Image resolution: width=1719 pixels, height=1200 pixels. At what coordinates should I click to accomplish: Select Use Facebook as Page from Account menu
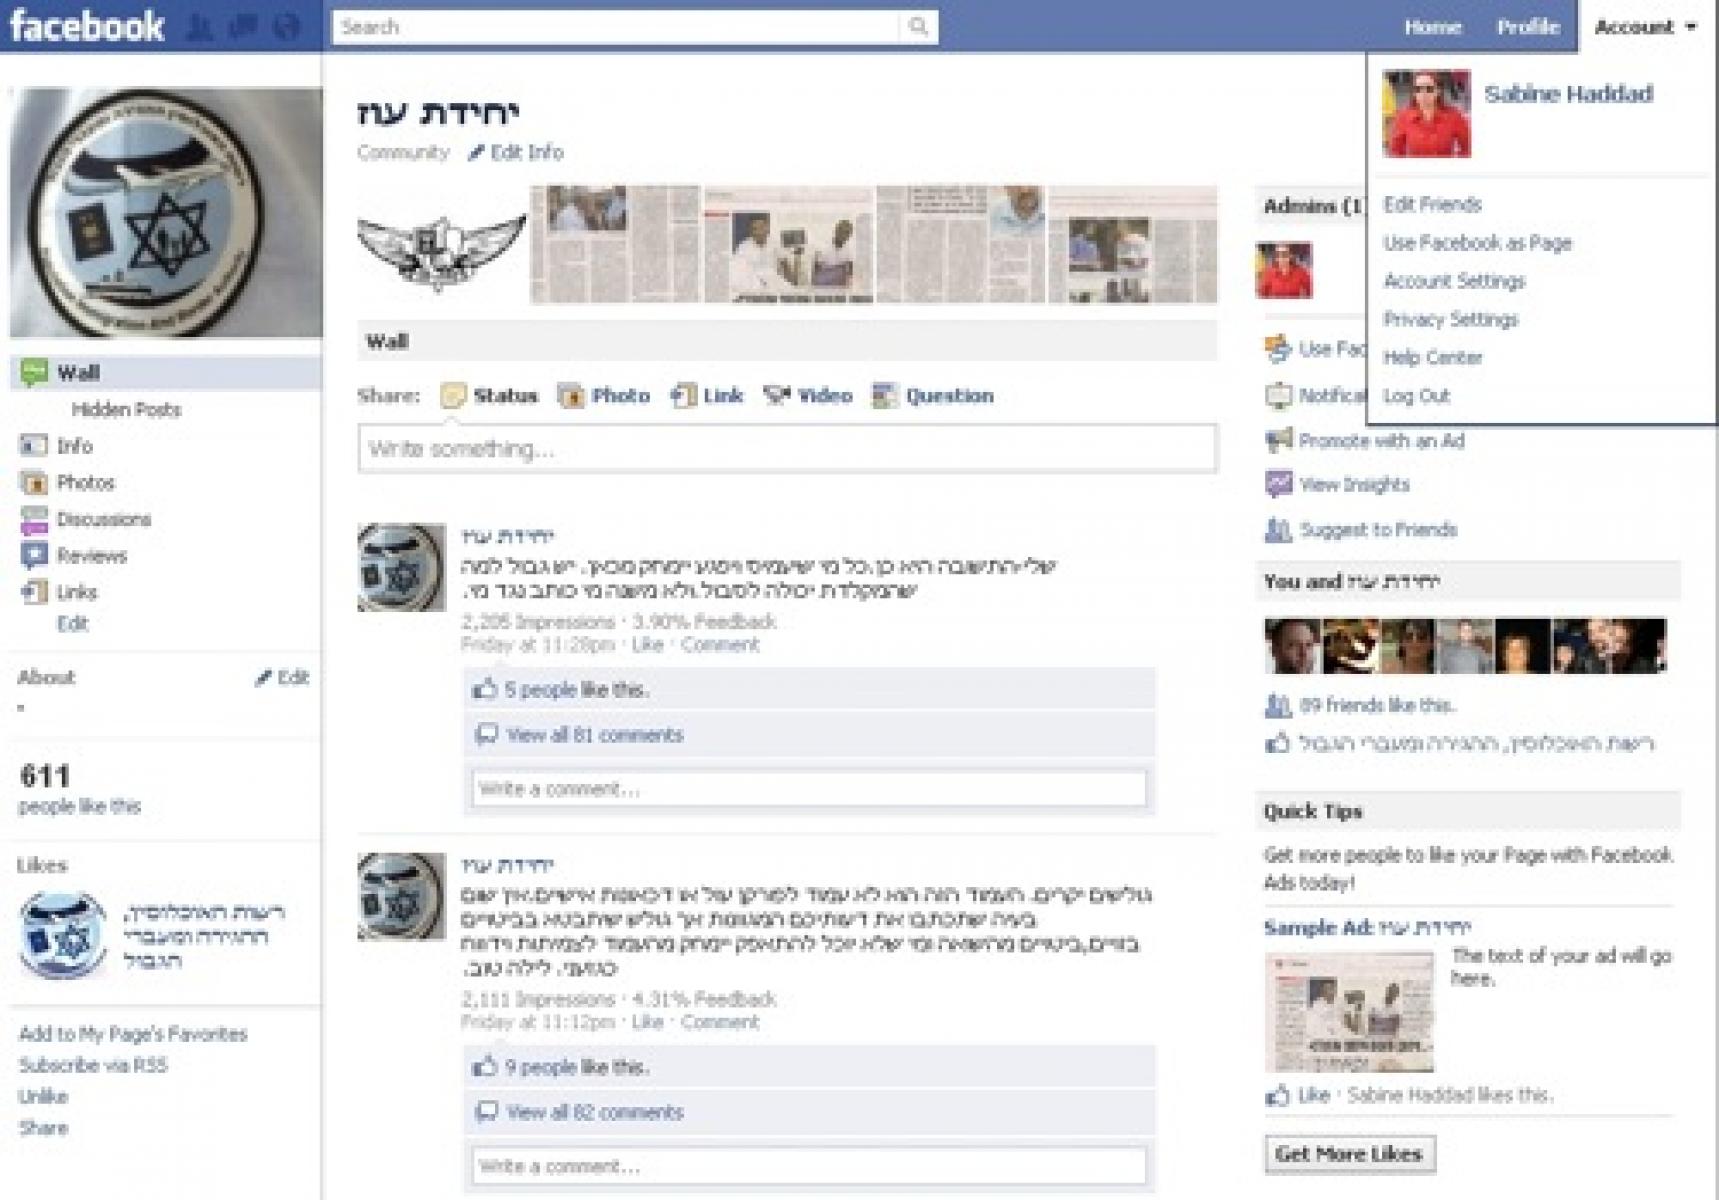(x=1477, y=243)
